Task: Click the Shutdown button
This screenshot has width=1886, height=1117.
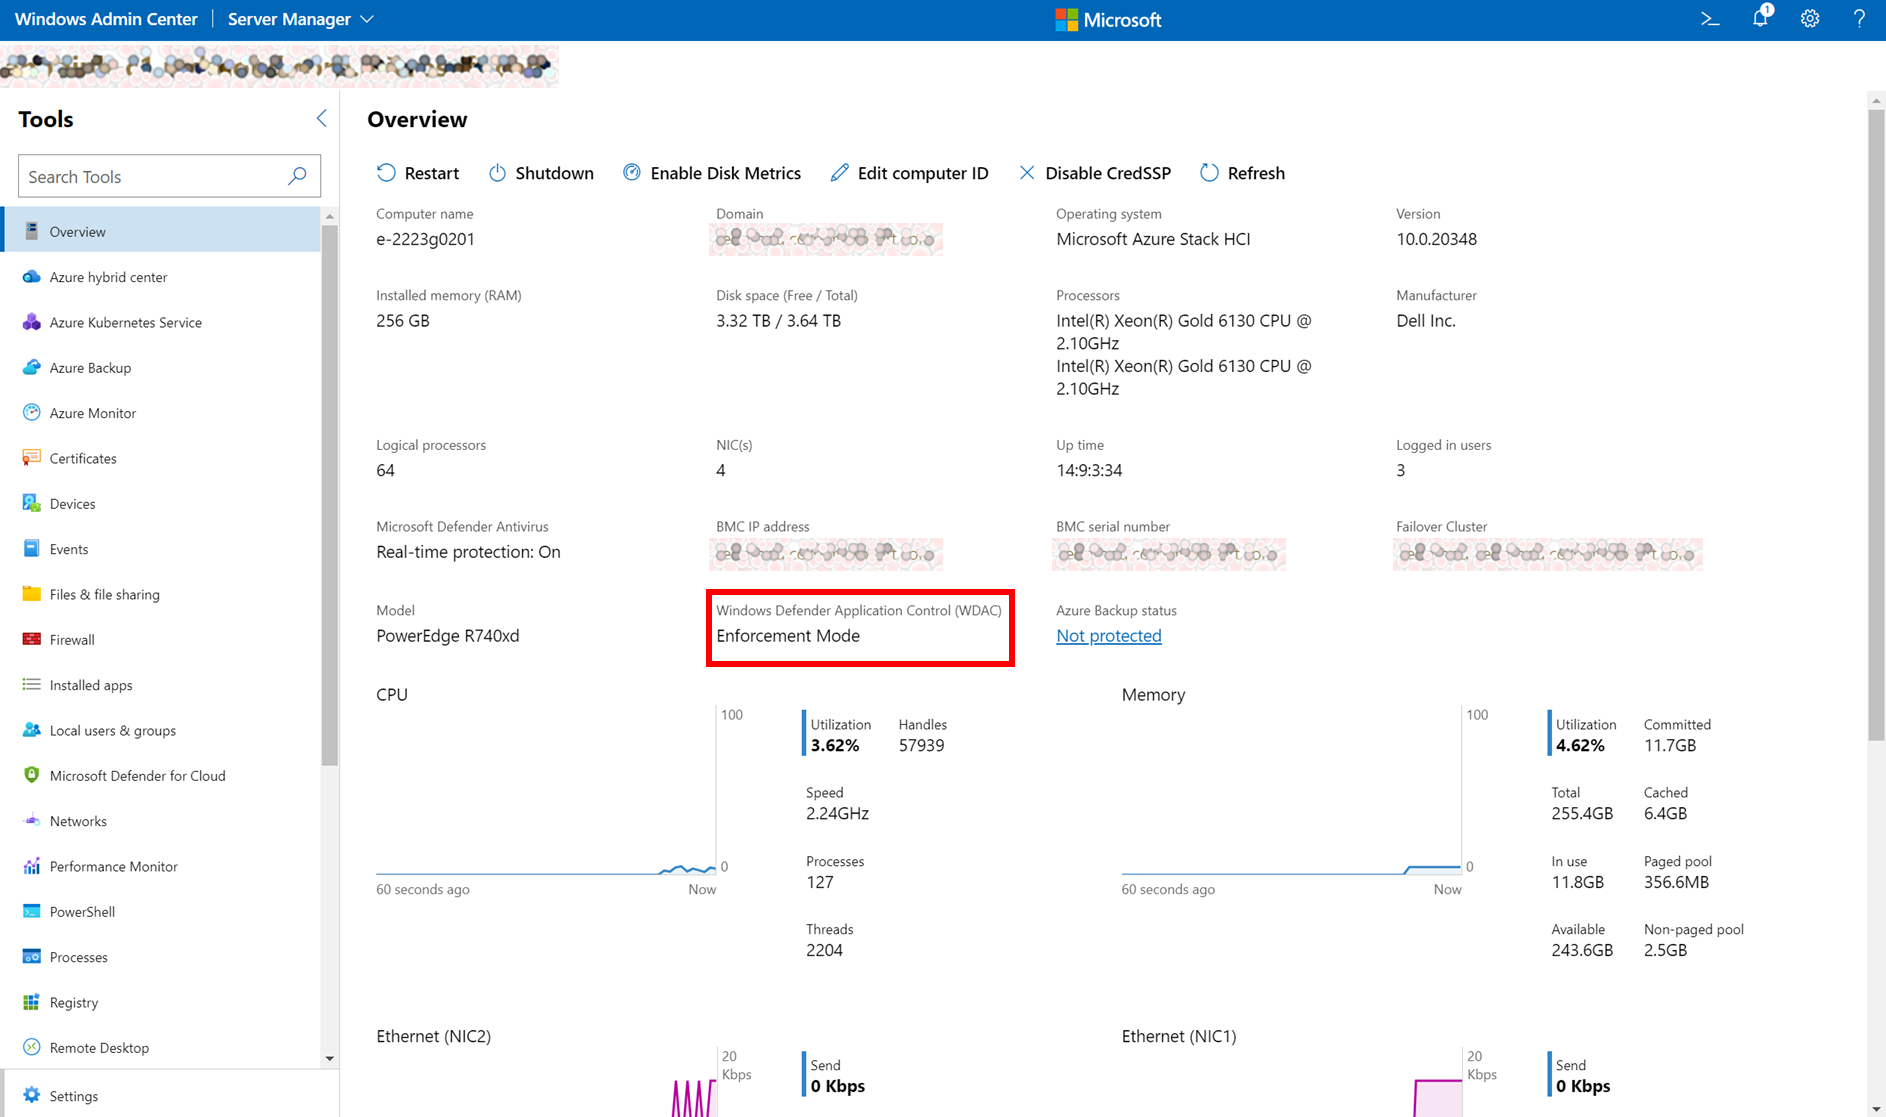Action: 541,173
